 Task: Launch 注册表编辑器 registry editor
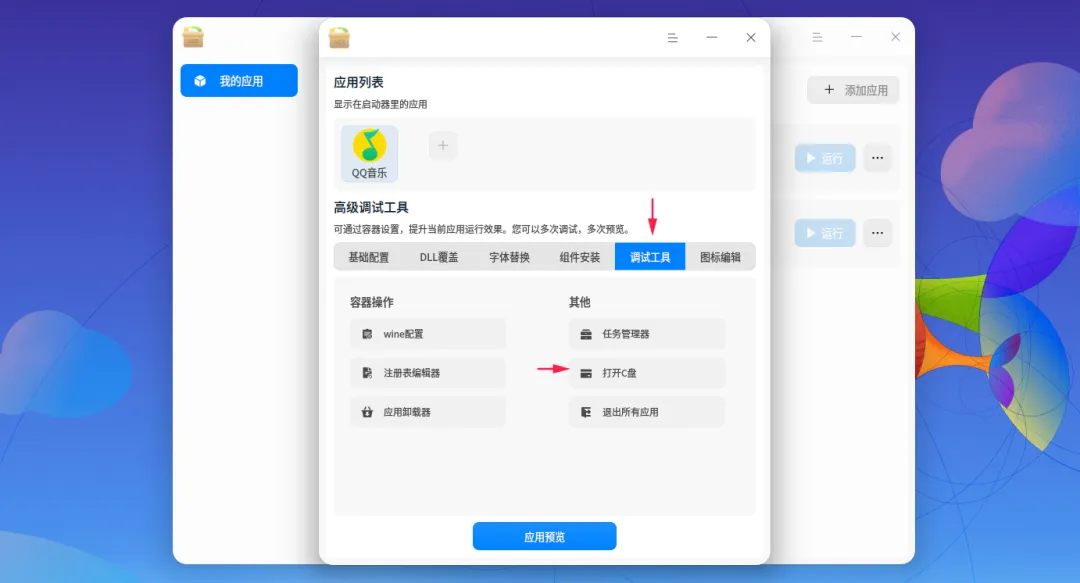427,373
